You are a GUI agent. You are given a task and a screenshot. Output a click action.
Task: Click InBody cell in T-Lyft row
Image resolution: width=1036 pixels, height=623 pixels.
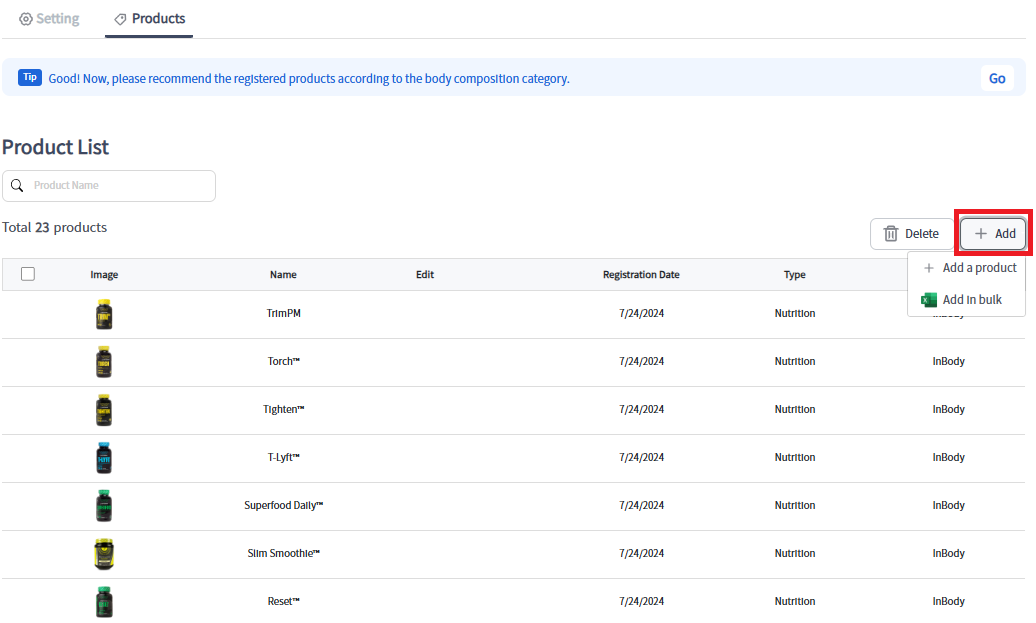pyautogui.click(x=949, y=457)
